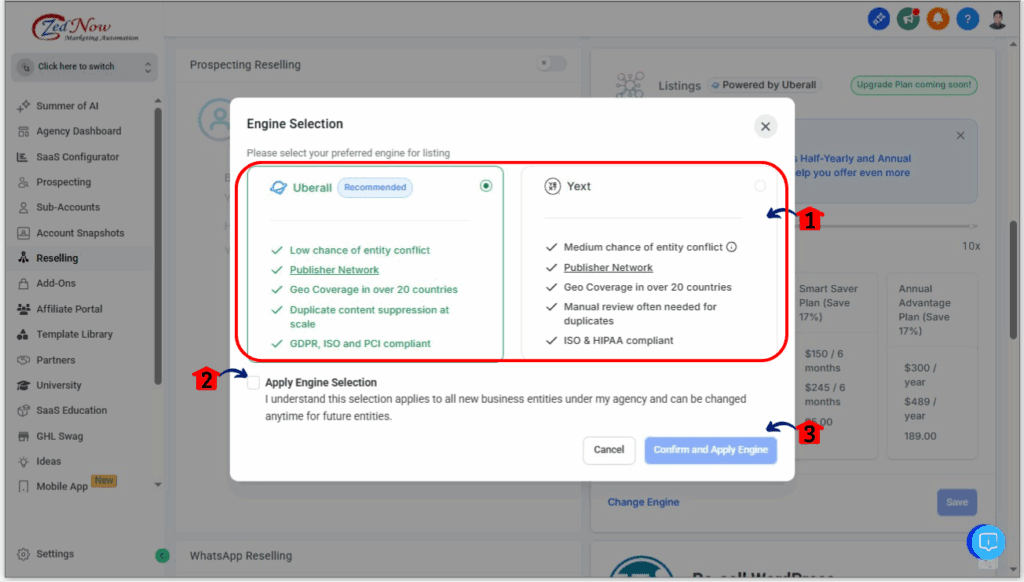
Task: Click the sidebar vertical scrollbar
Action: 157,245
